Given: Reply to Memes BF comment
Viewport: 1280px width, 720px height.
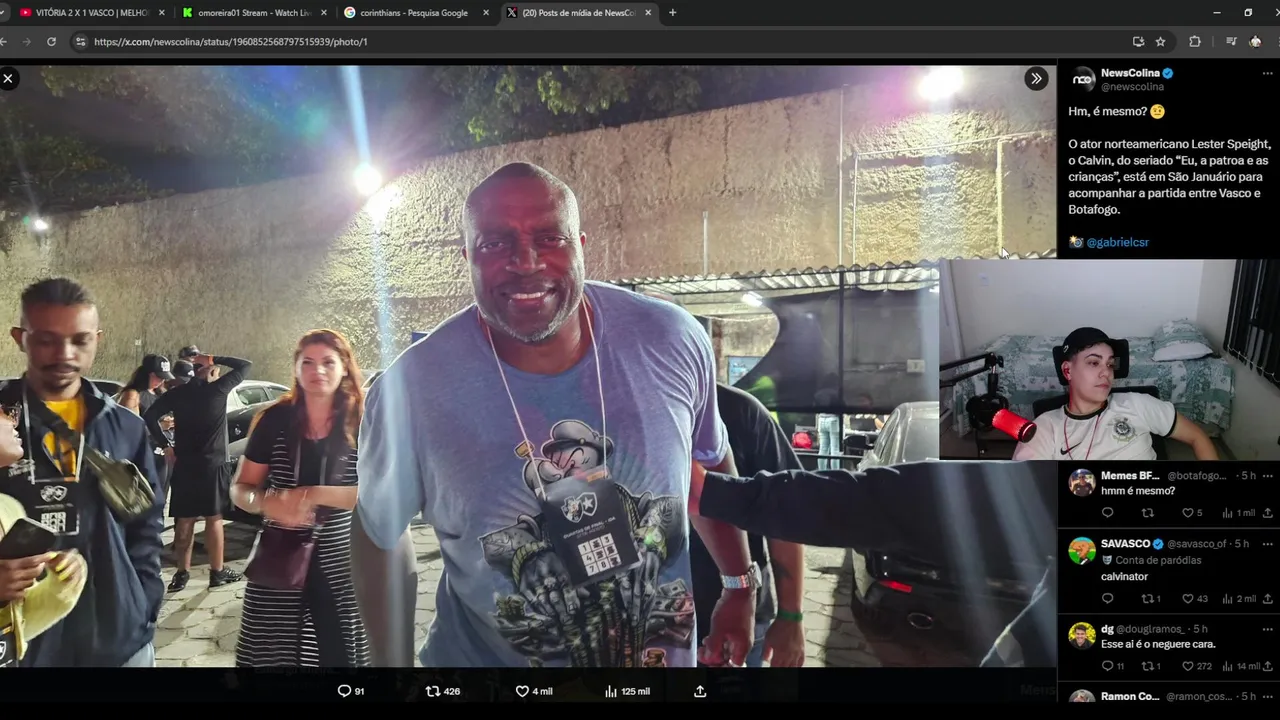Looking at the screenshot, I should [x=1107, y=513].
